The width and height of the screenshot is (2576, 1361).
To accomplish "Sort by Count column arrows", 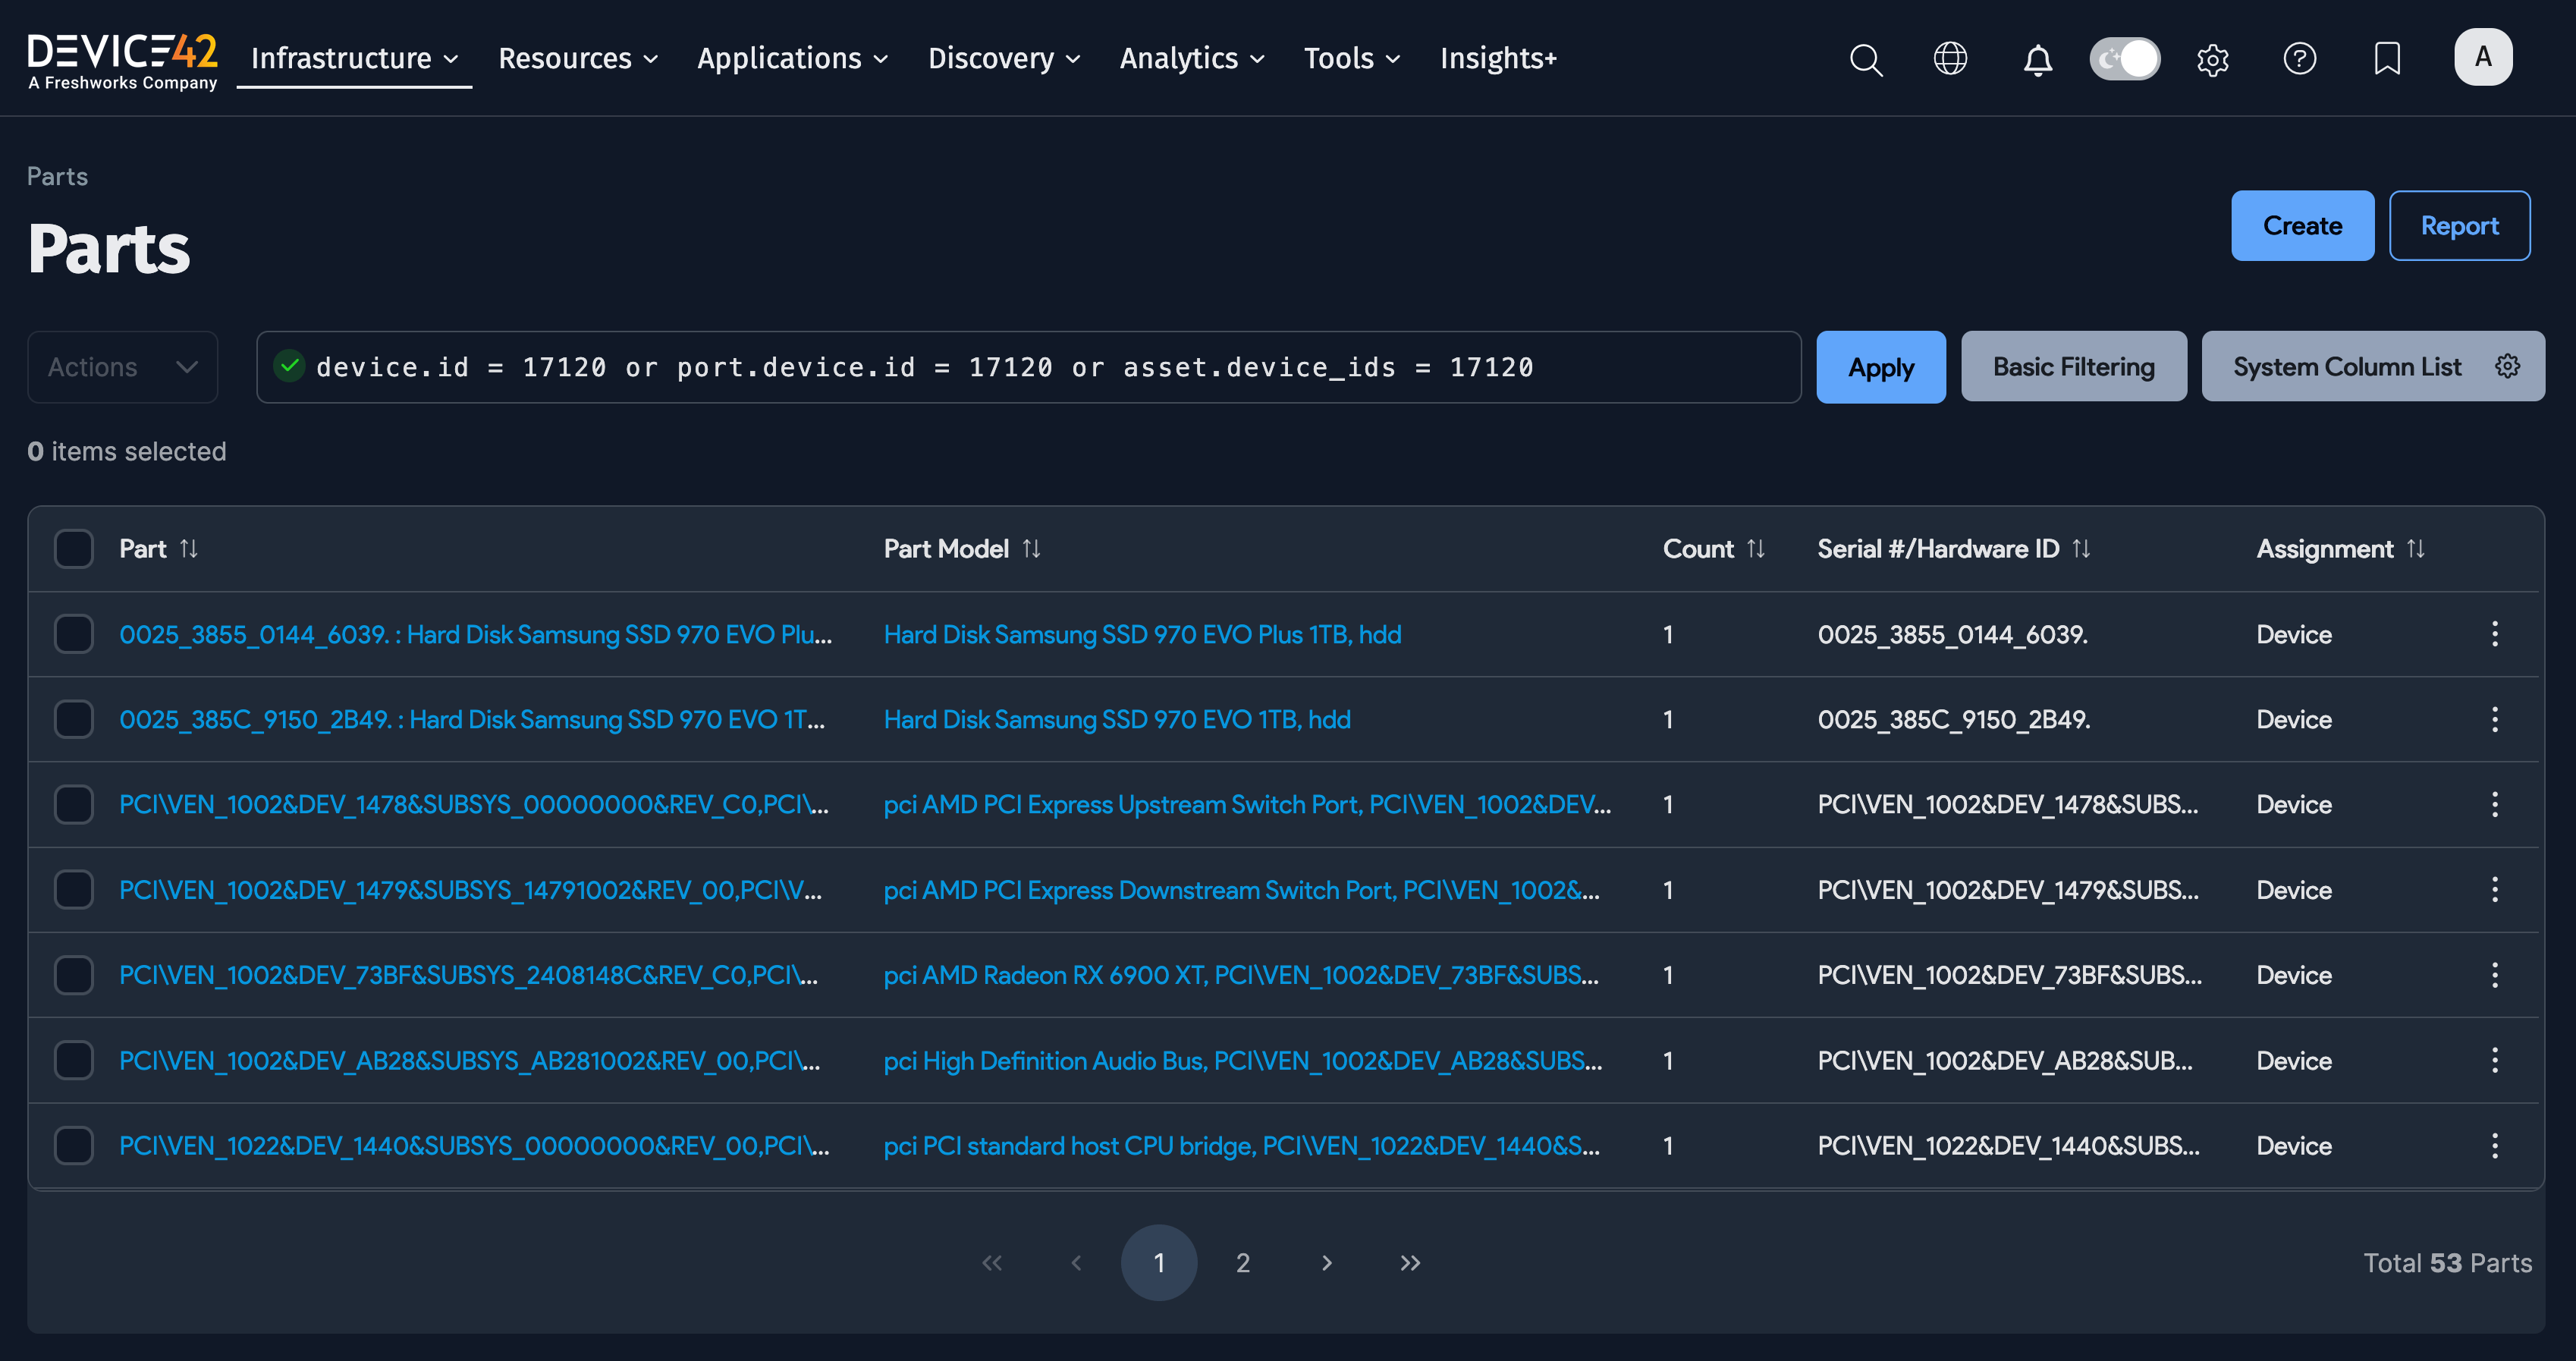I will tap(1756, 548).
